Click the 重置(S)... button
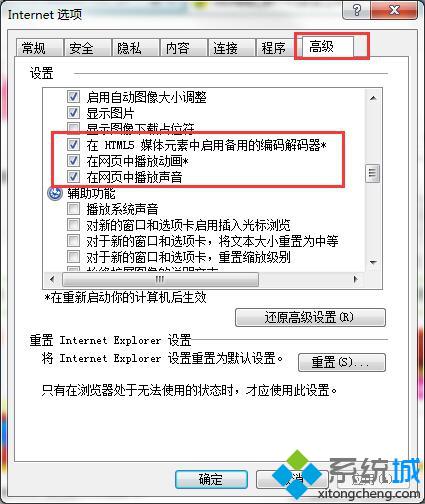This screenshot has width=425, height=504. [x=341, y=362]
